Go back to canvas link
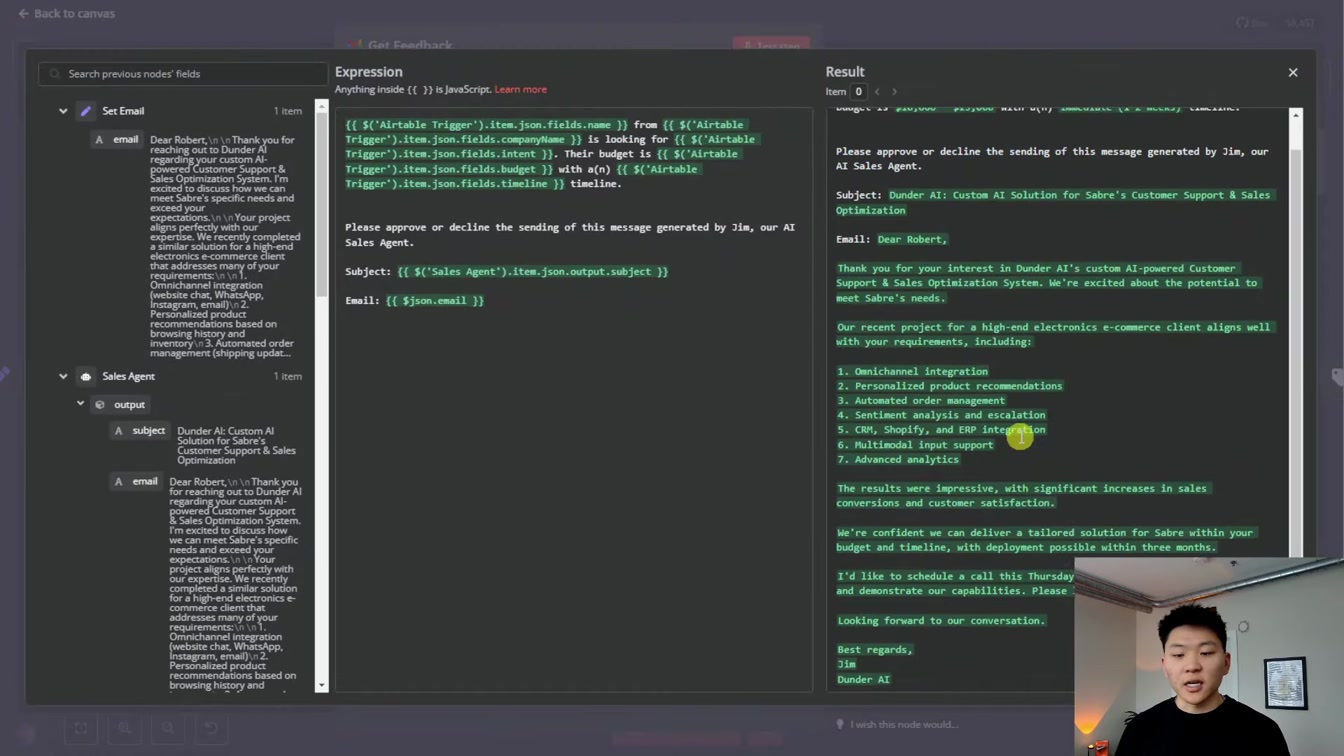 coord(66,13)
